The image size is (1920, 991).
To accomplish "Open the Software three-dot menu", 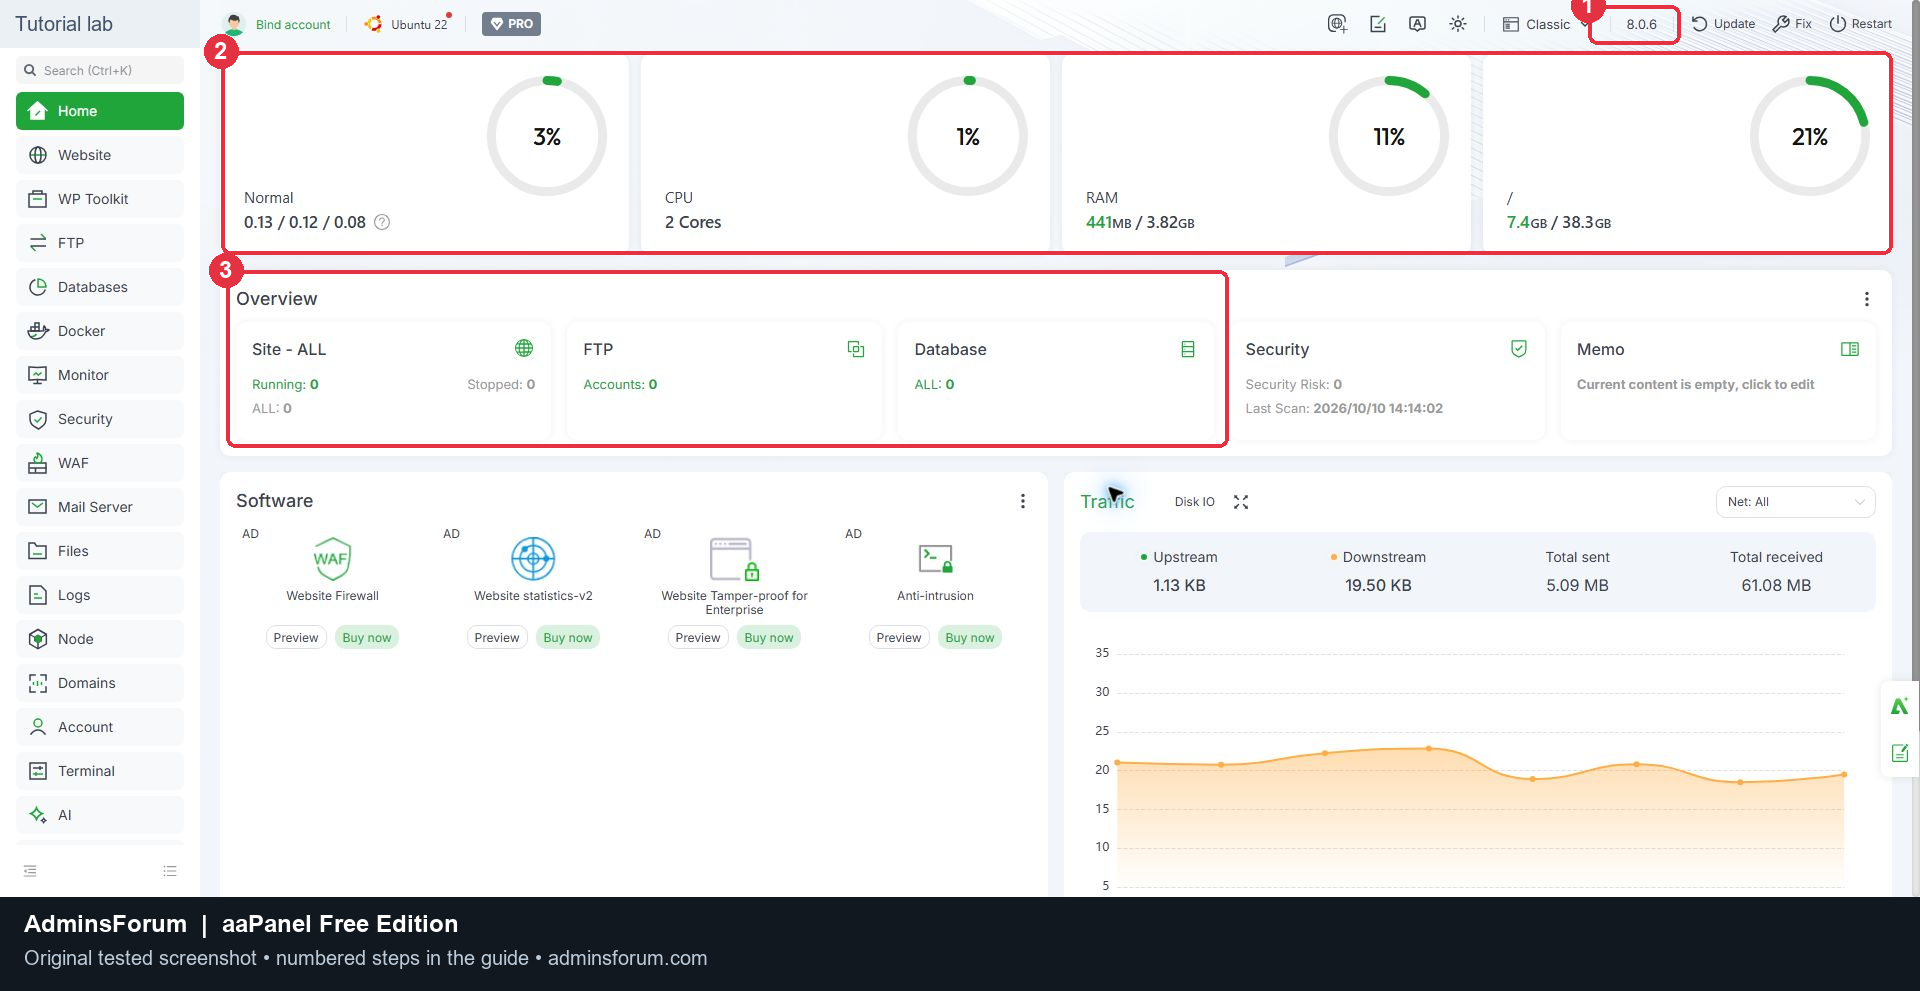I will [x=1022, y=501].
